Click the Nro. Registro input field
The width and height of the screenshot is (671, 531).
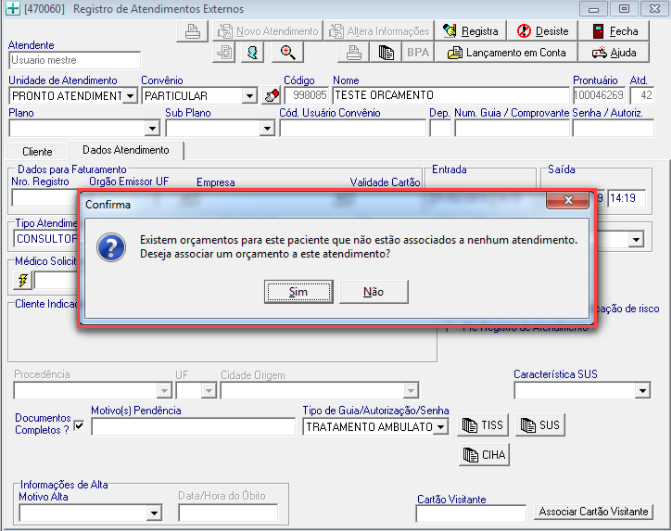45,198
